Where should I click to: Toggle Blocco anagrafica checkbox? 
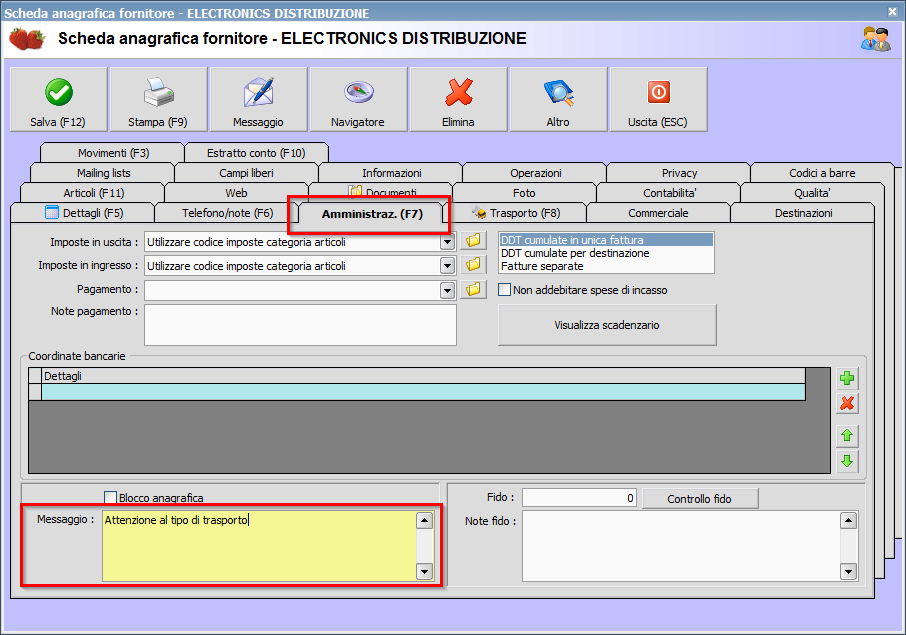[x=110, y=497]
